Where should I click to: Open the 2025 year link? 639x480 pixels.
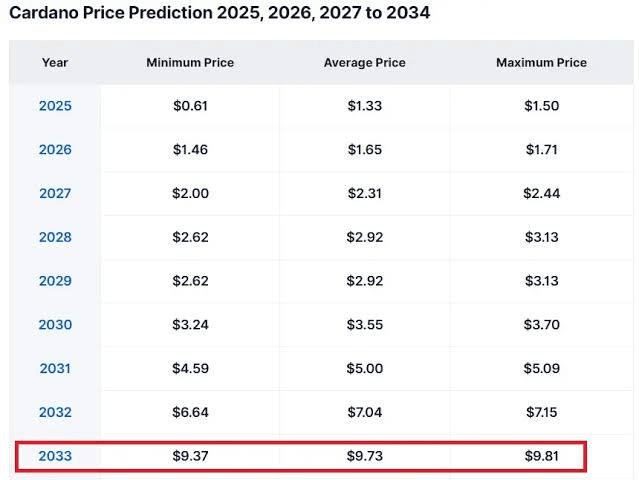coord(55,106)
